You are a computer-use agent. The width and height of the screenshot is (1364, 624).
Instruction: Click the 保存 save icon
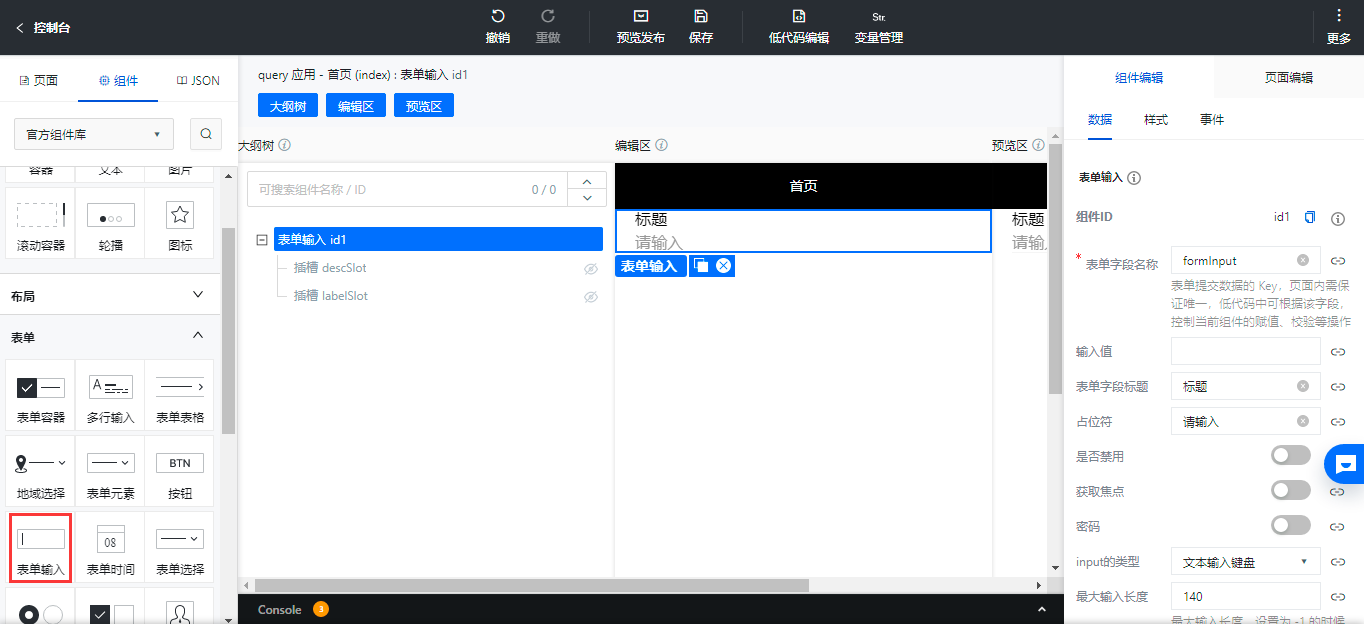coord(701,16)
